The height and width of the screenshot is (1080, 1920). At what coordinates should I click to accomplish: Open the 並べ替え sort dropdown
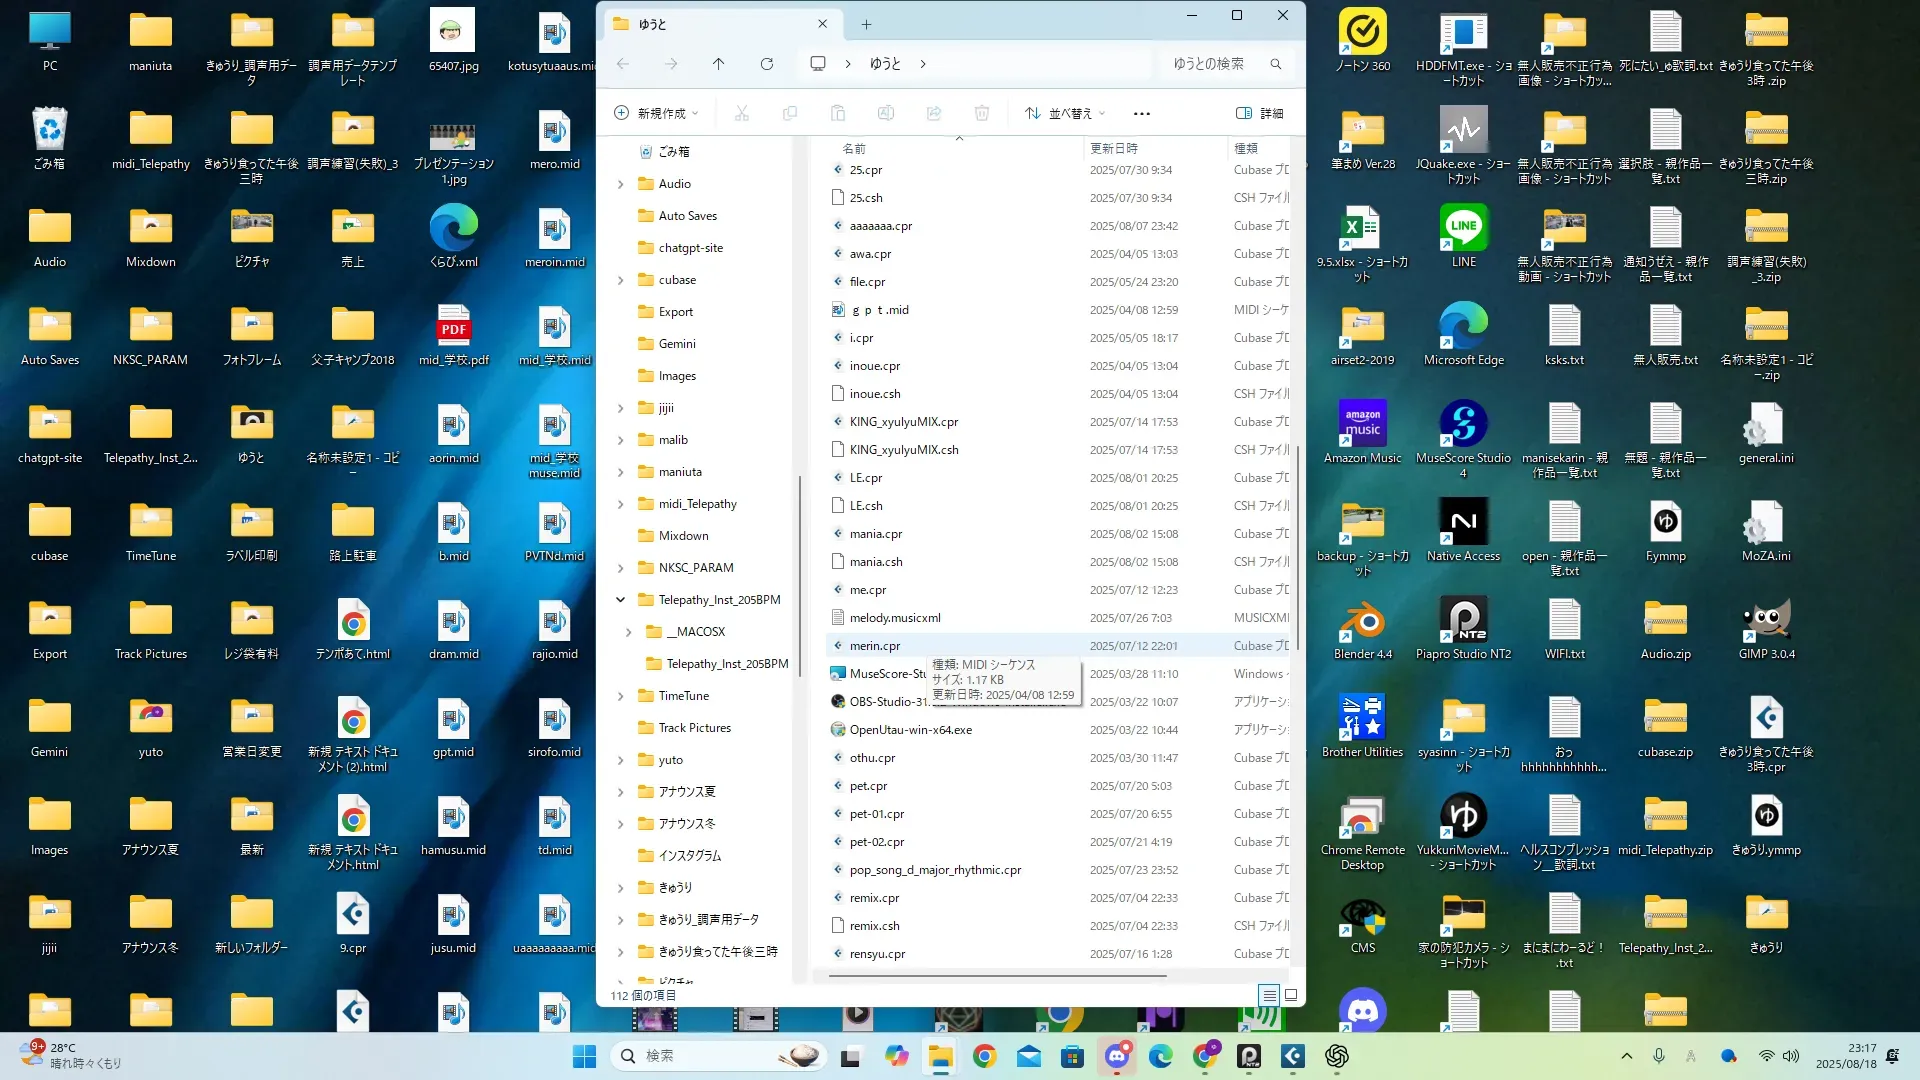pos(1065,113)
